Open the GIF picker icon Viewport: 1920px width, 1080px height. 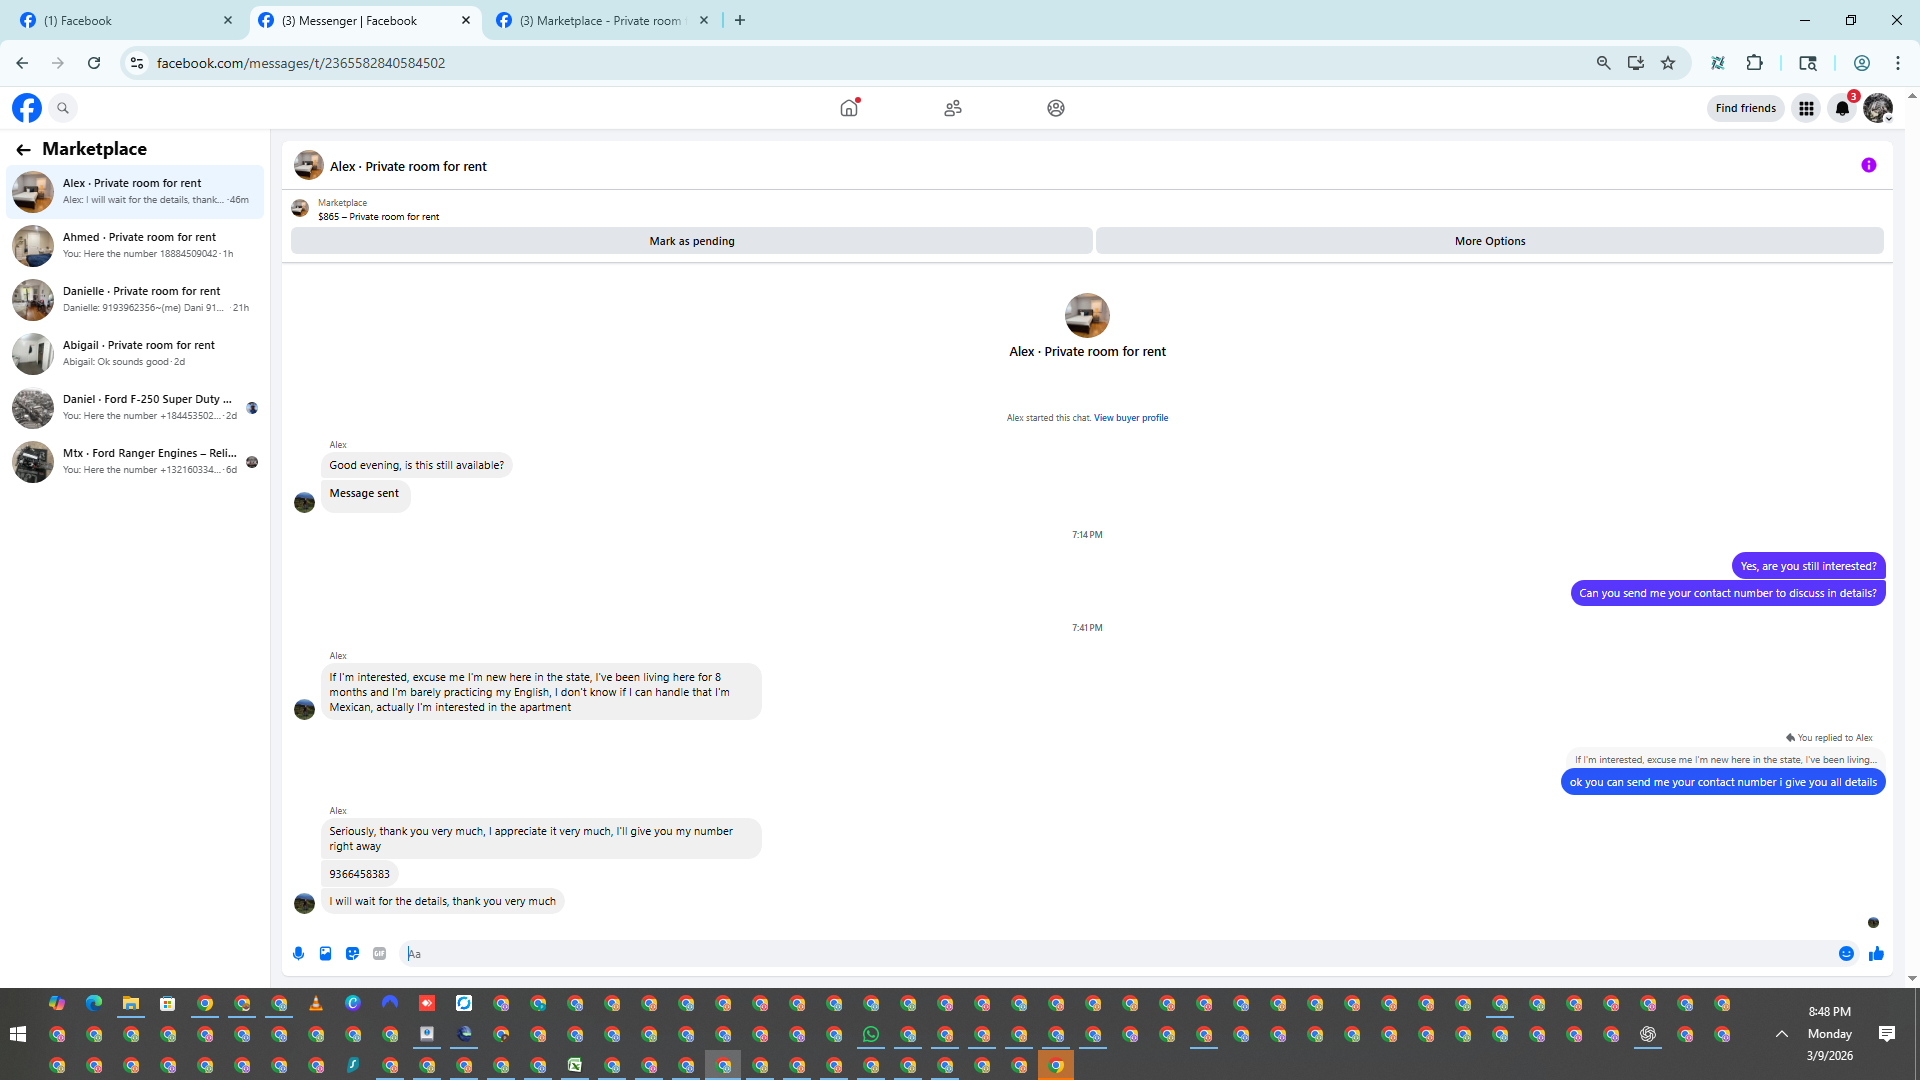379,954
